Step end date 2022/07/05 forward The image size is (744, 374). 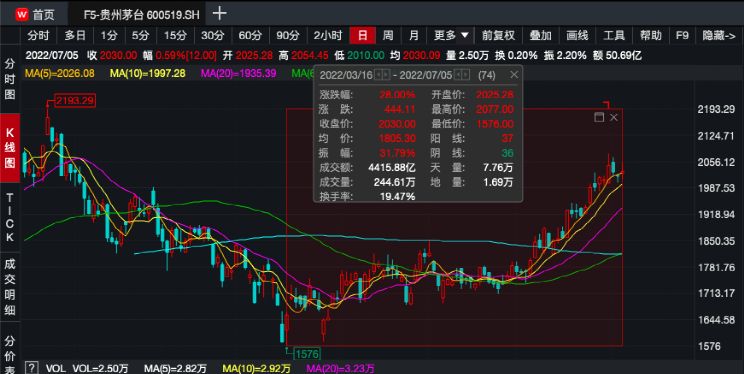465,75
